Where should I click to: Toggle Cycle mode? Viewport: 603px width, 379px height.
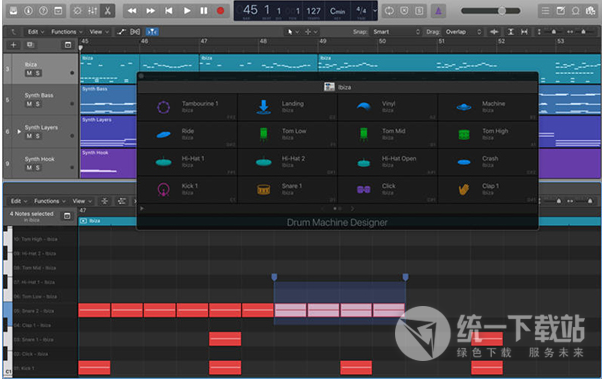(x=389, y=11)
